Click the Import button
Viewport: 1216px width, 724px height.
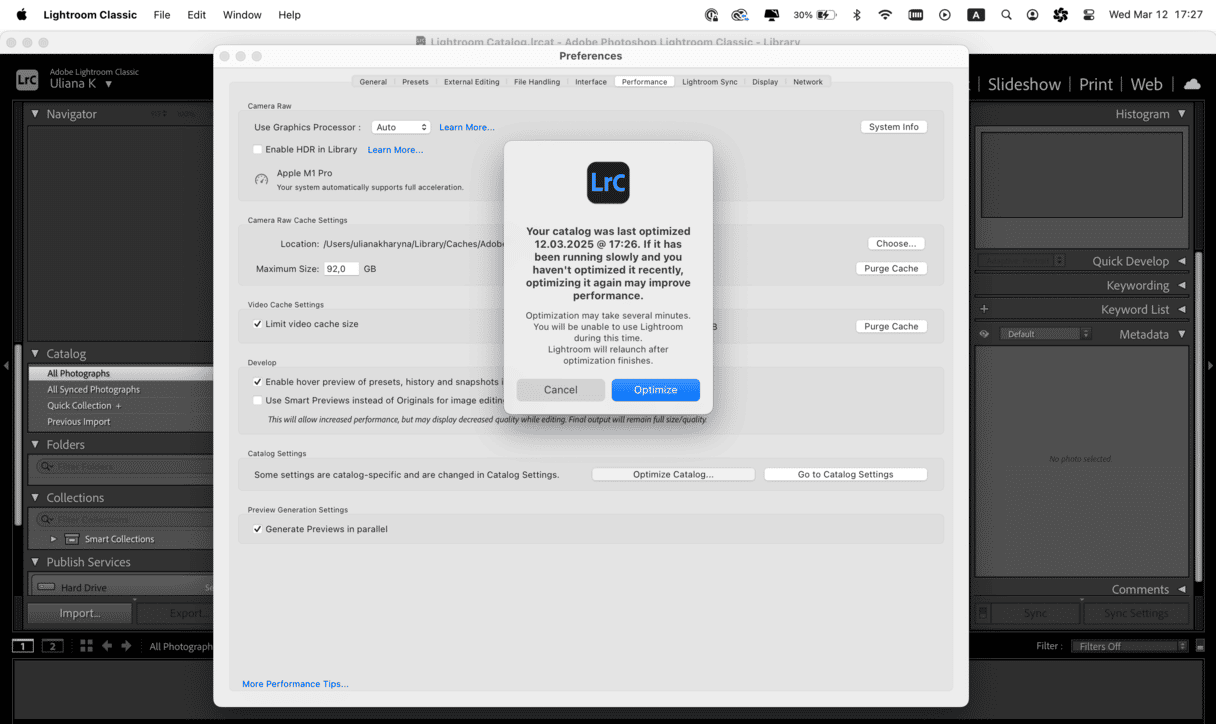[80, 613]
